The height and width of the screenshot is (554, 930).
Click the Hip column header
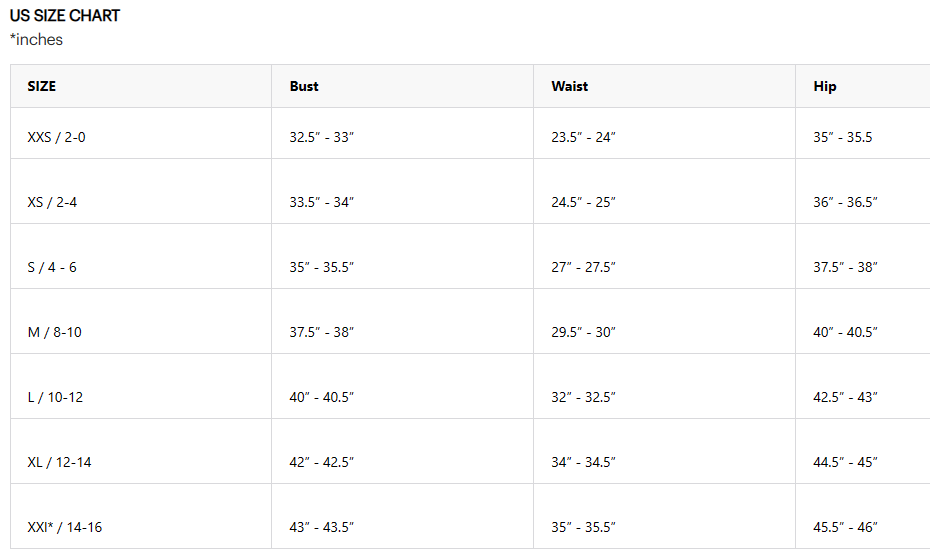(x=825, y=86)
